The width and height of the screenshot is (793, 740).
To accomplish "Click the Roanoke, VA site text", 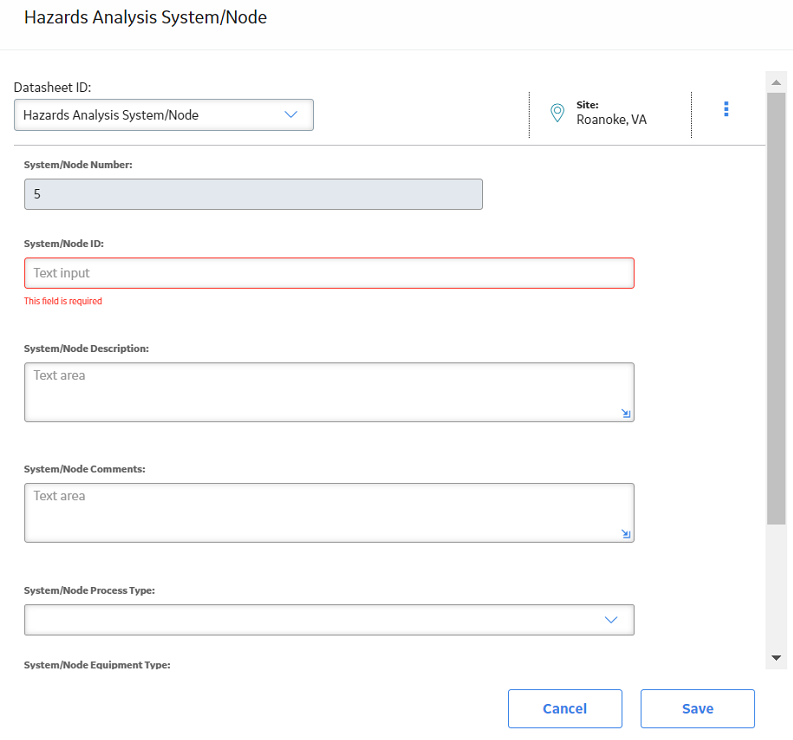I will tap(611, 119).
